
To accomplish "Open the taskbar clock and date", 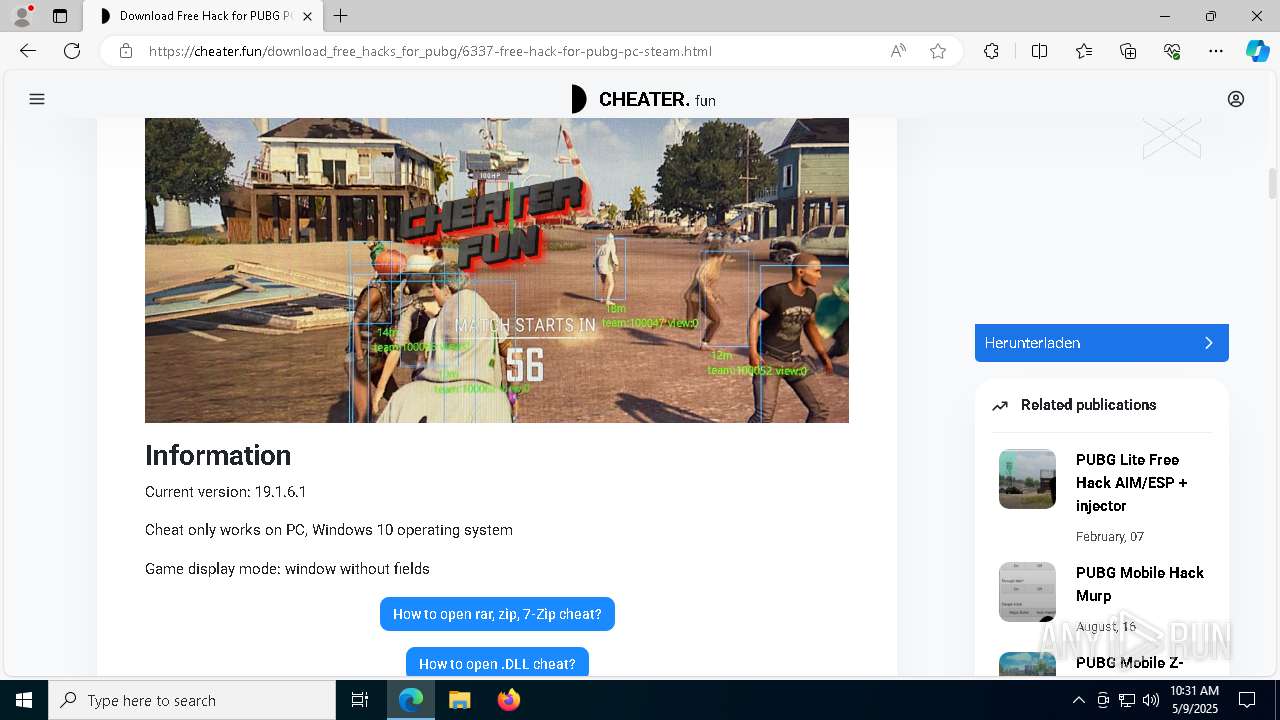I will pos(1194,700).
